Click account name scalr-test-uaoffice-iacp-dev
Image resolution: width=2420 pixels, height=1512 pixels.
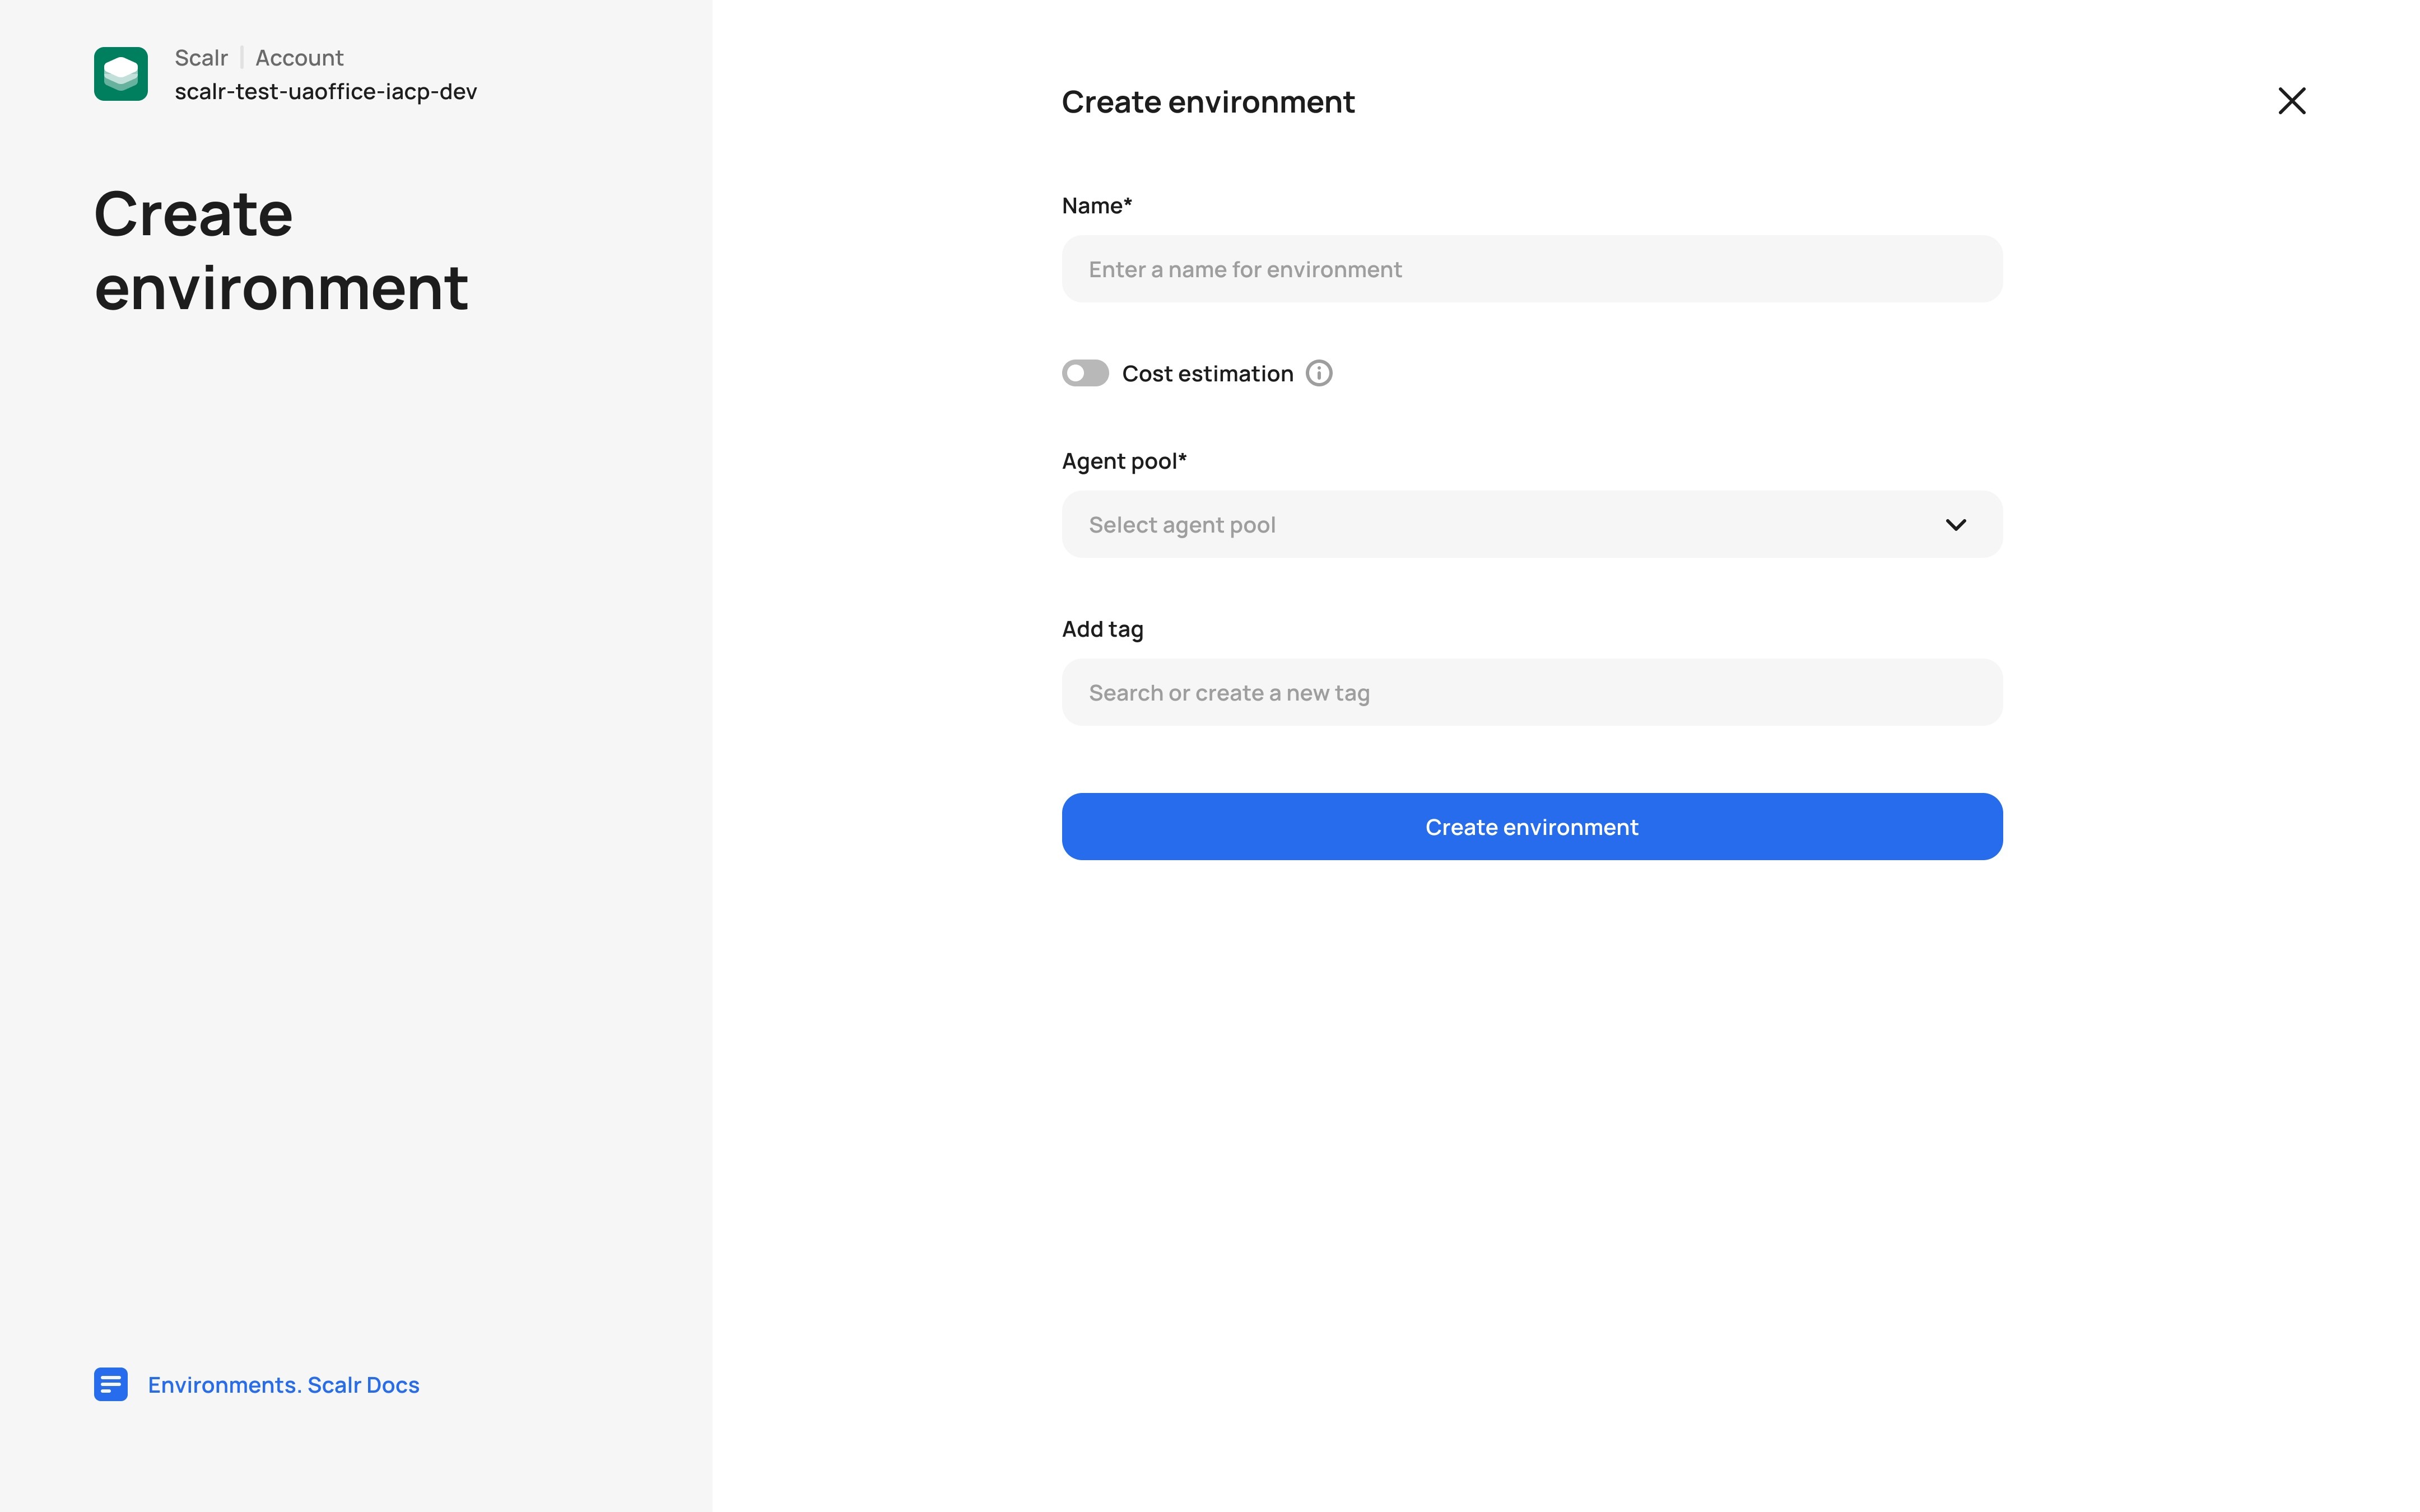(325, 92)
